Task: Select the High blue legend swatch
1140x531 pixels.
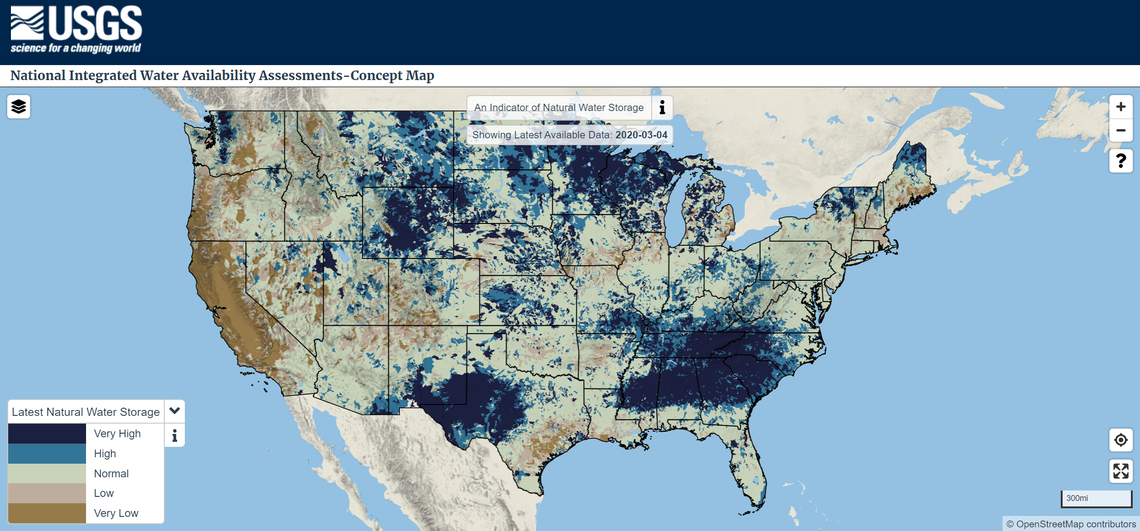Action: pyautogui.click(x=47, y=454)
